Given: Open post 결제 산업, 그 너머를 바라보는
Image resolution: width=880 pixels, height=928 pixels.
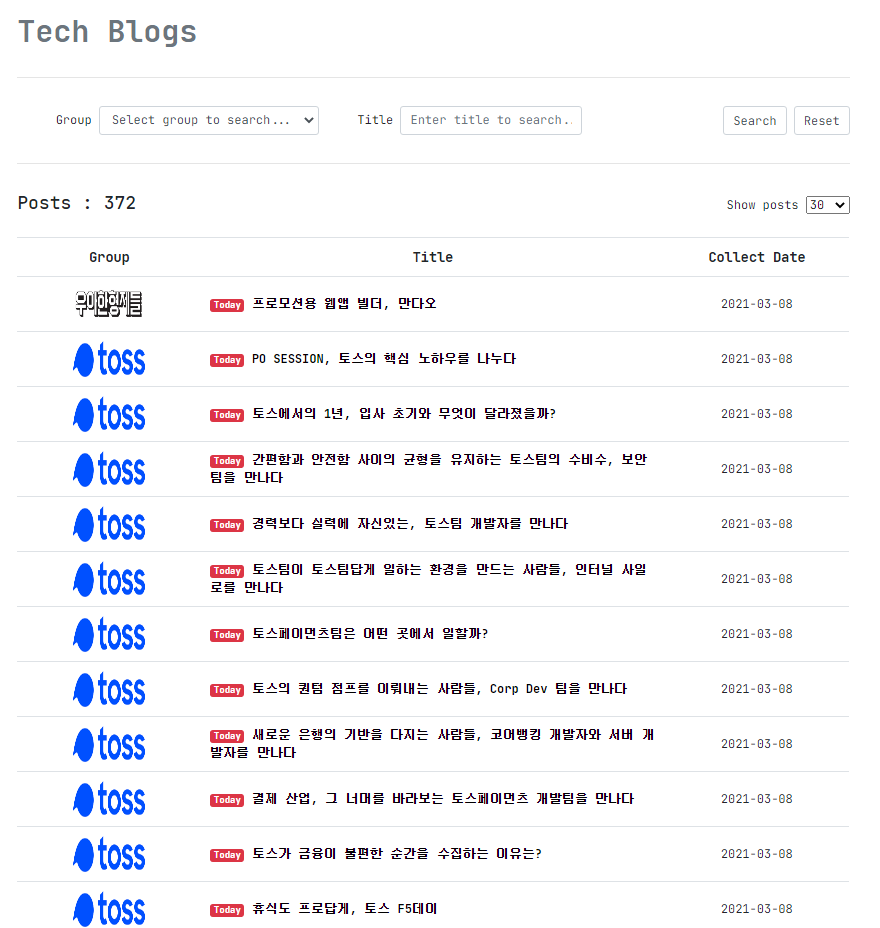Looking at the screenshot, I should (443, 799).
